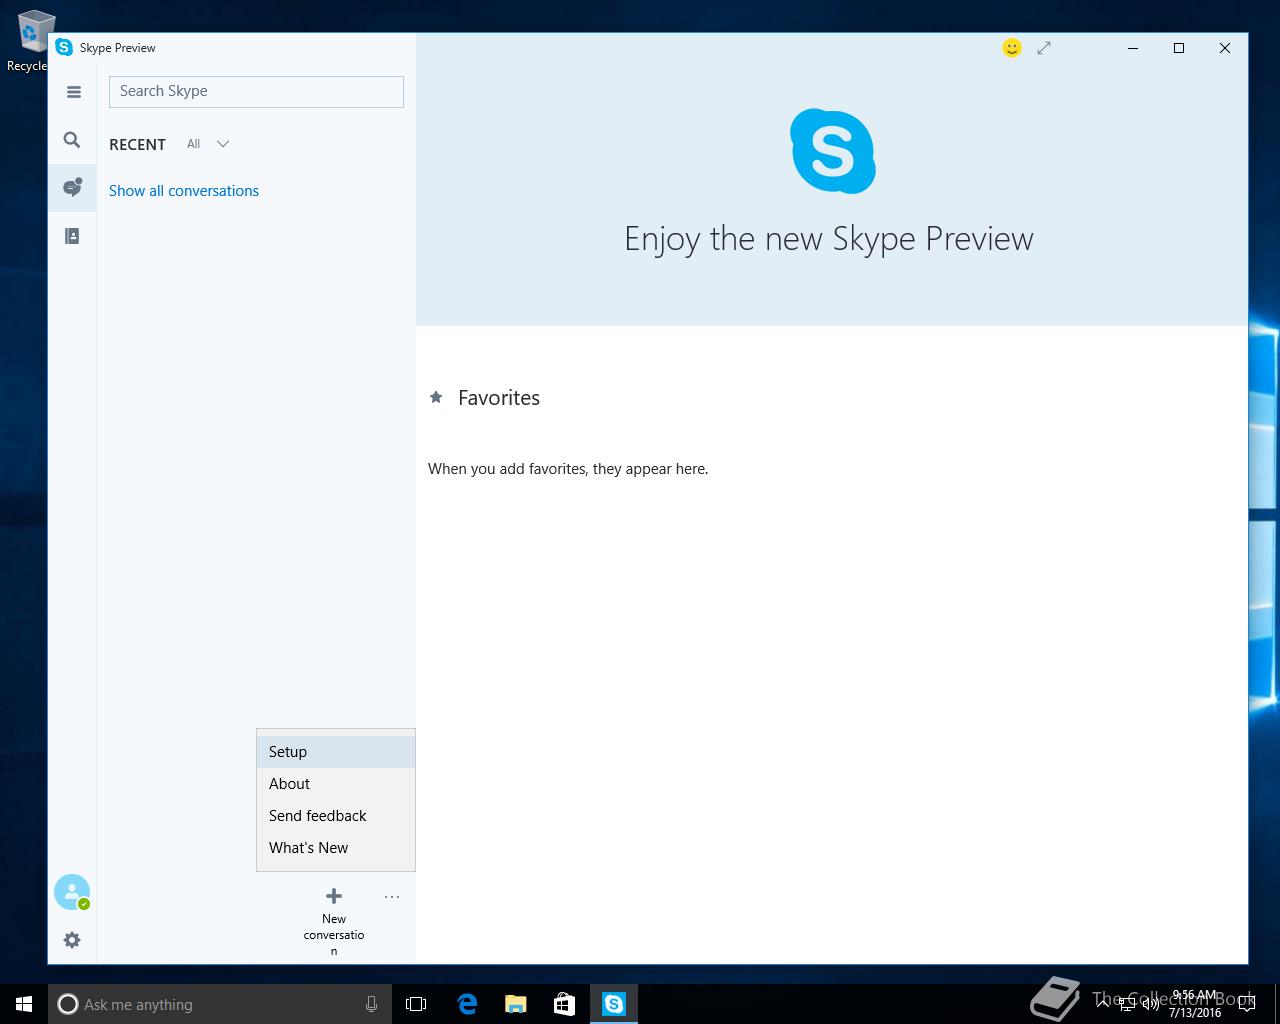Choose What's New in popup menu
This screenshot has width=1280, height=1024.
point(336,848)
